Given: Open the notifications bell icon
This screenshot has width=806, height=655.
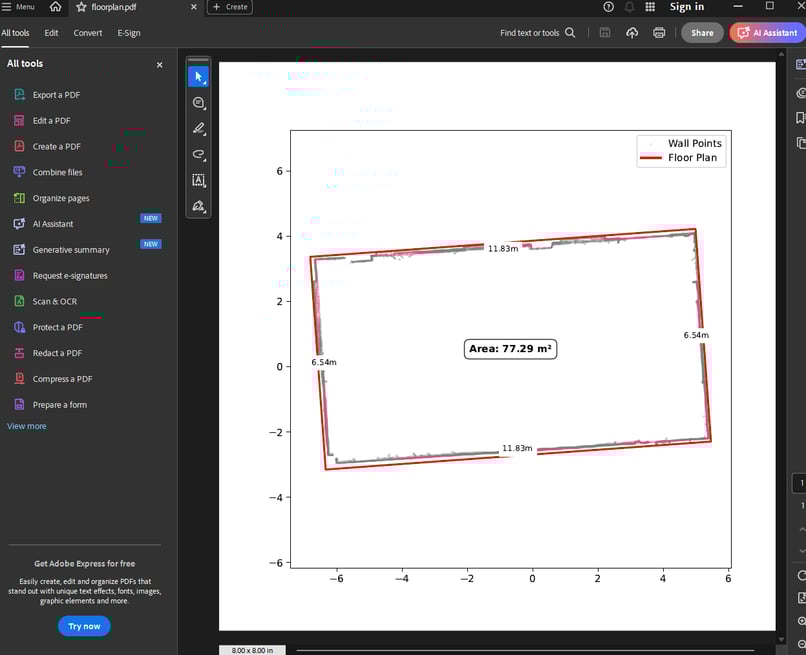Looking at the screenshot, I should pyautogui.click(x=629, y=7).
